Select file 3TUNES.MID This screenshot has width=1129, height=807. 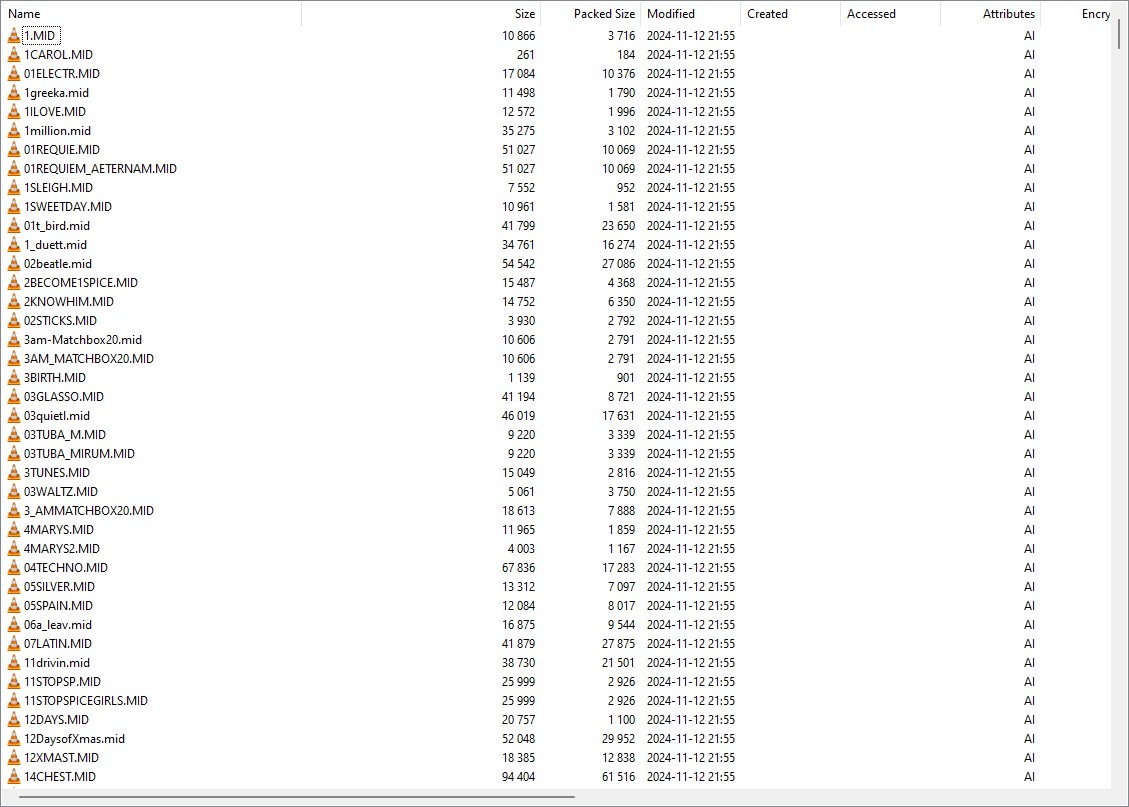57,473
